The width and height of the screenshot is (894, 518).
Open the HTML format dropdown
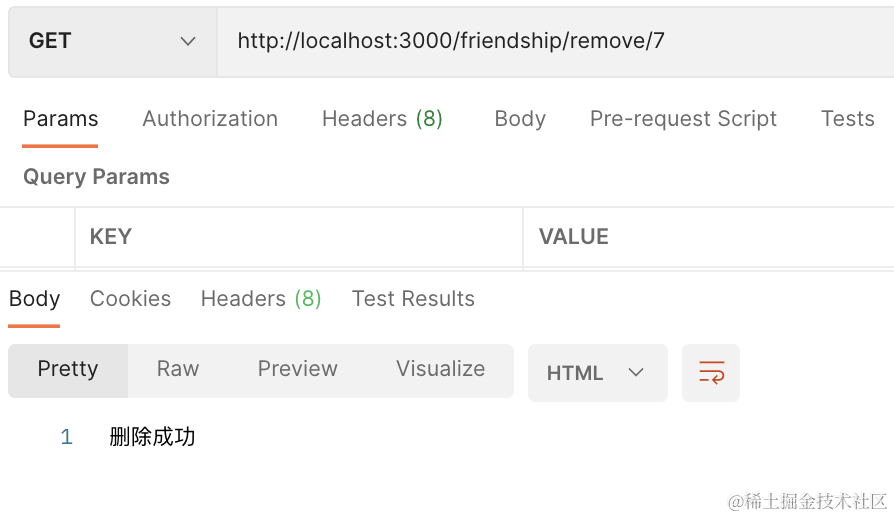(598, 373)
